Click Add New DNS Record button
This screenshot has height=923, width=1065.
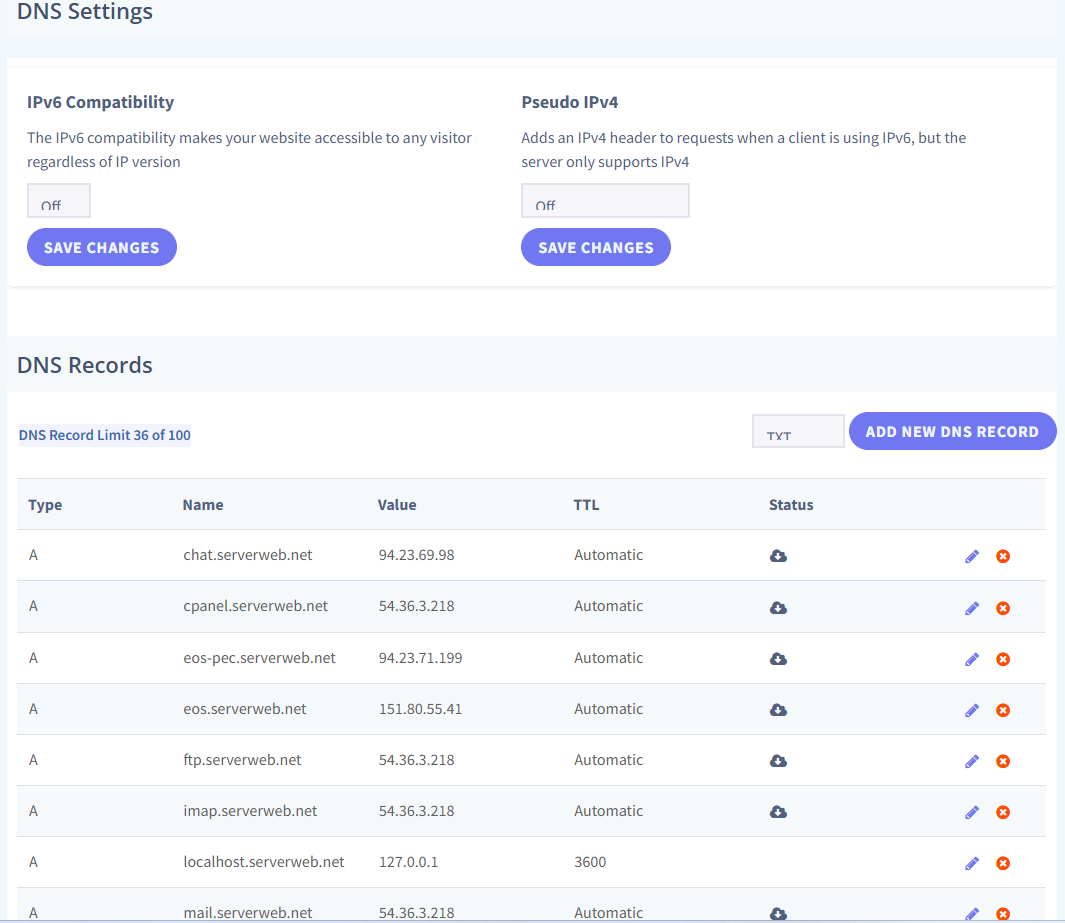952,432
